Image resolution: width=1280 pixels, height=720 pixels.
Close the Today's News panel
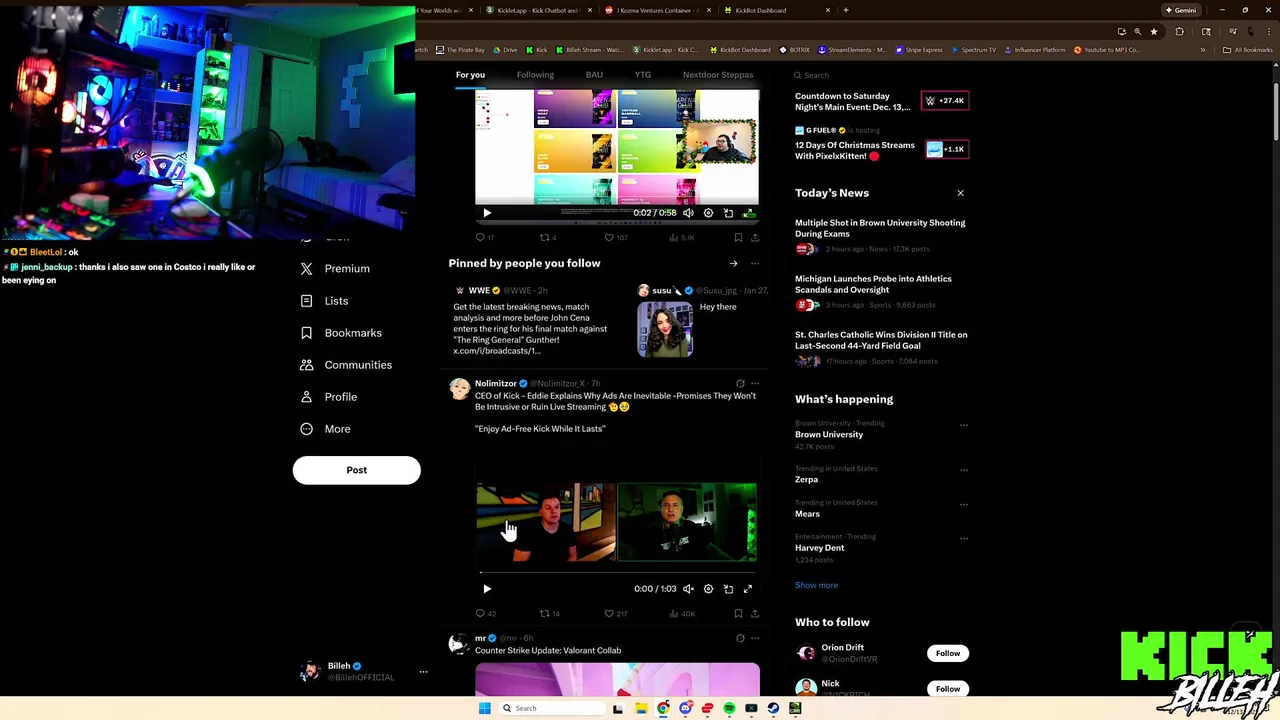point(960,193)
